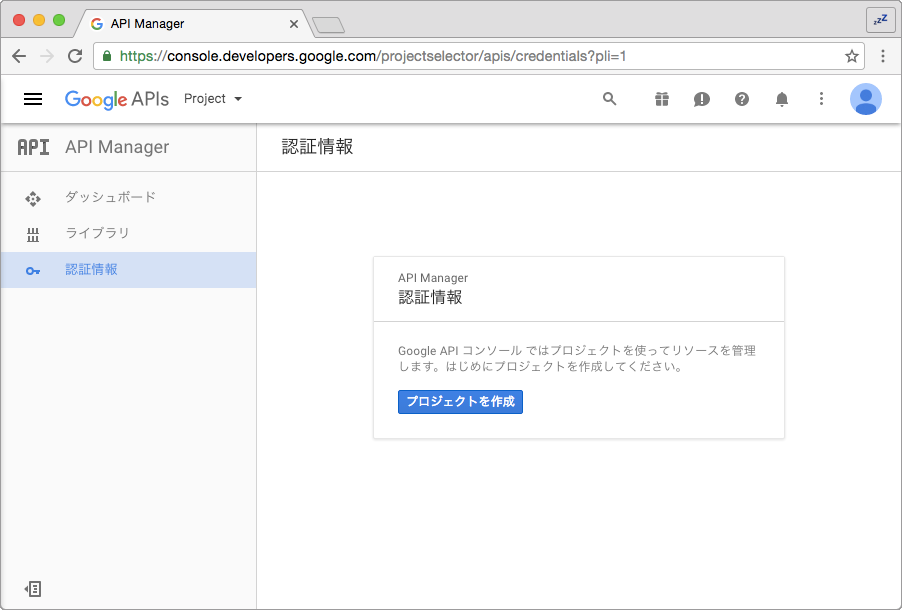Viewport: 902px width, 610px height.
Task: Show notifications via the bell icon
Action: click(782, 99)
